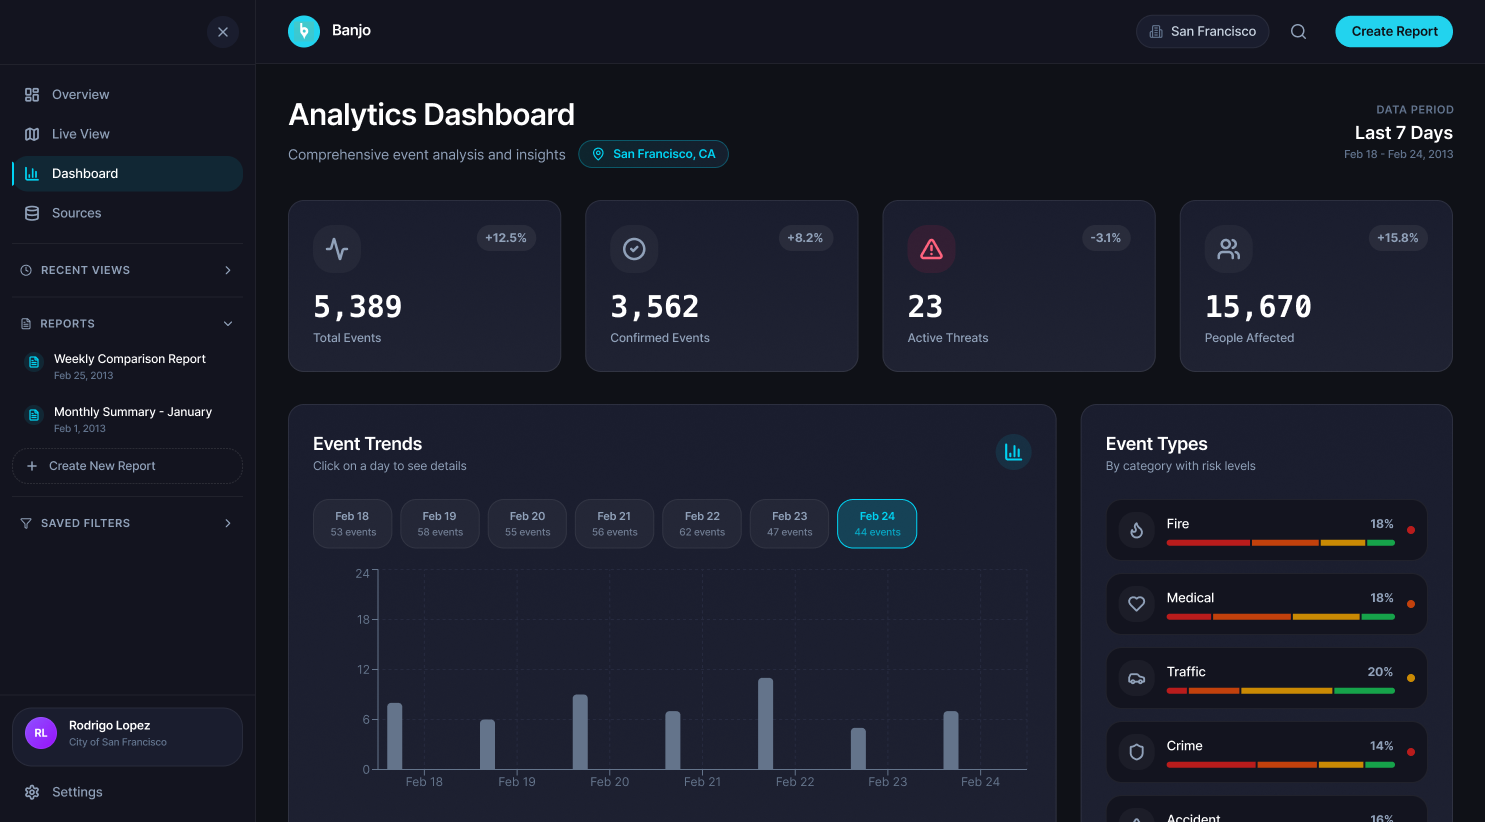1485x822 pixels.
Task: Select the Feb 24 day selector
Action: (877, 523)
